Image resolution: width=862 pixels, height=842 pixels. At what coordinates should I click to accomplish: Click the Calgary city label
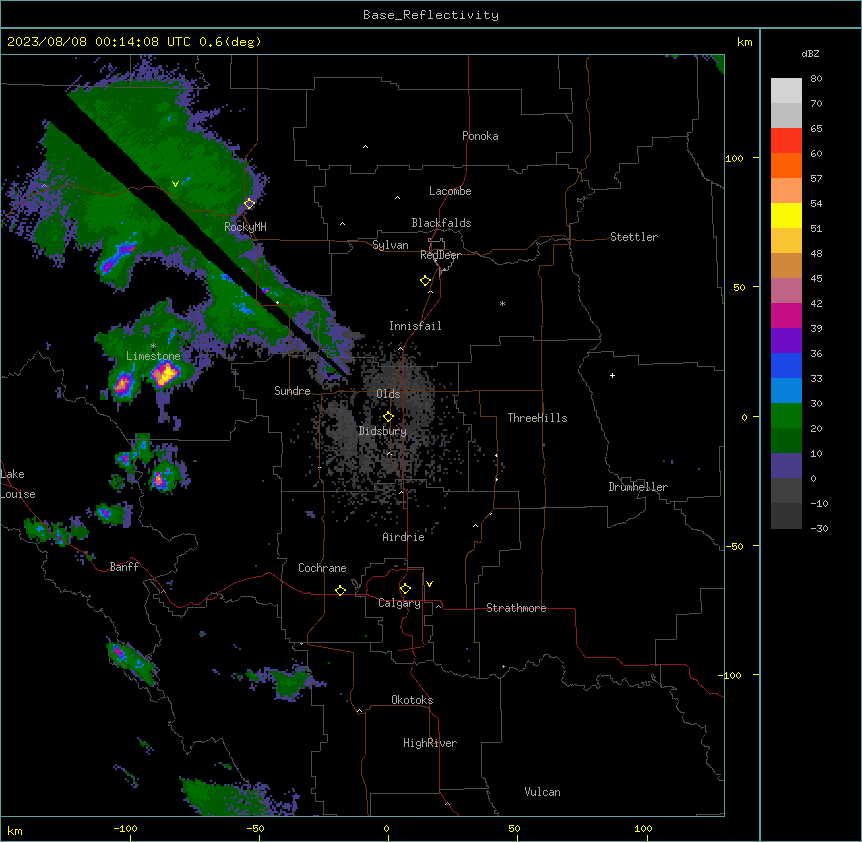click(399, 603)
